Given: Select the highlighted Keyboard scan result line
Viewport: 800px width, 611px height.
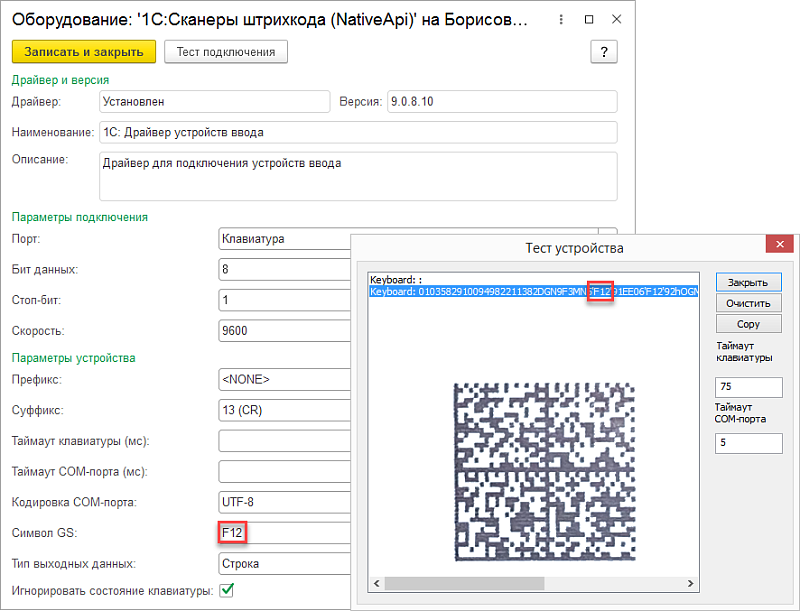Looking at the screenshot, I should point(532,291).
